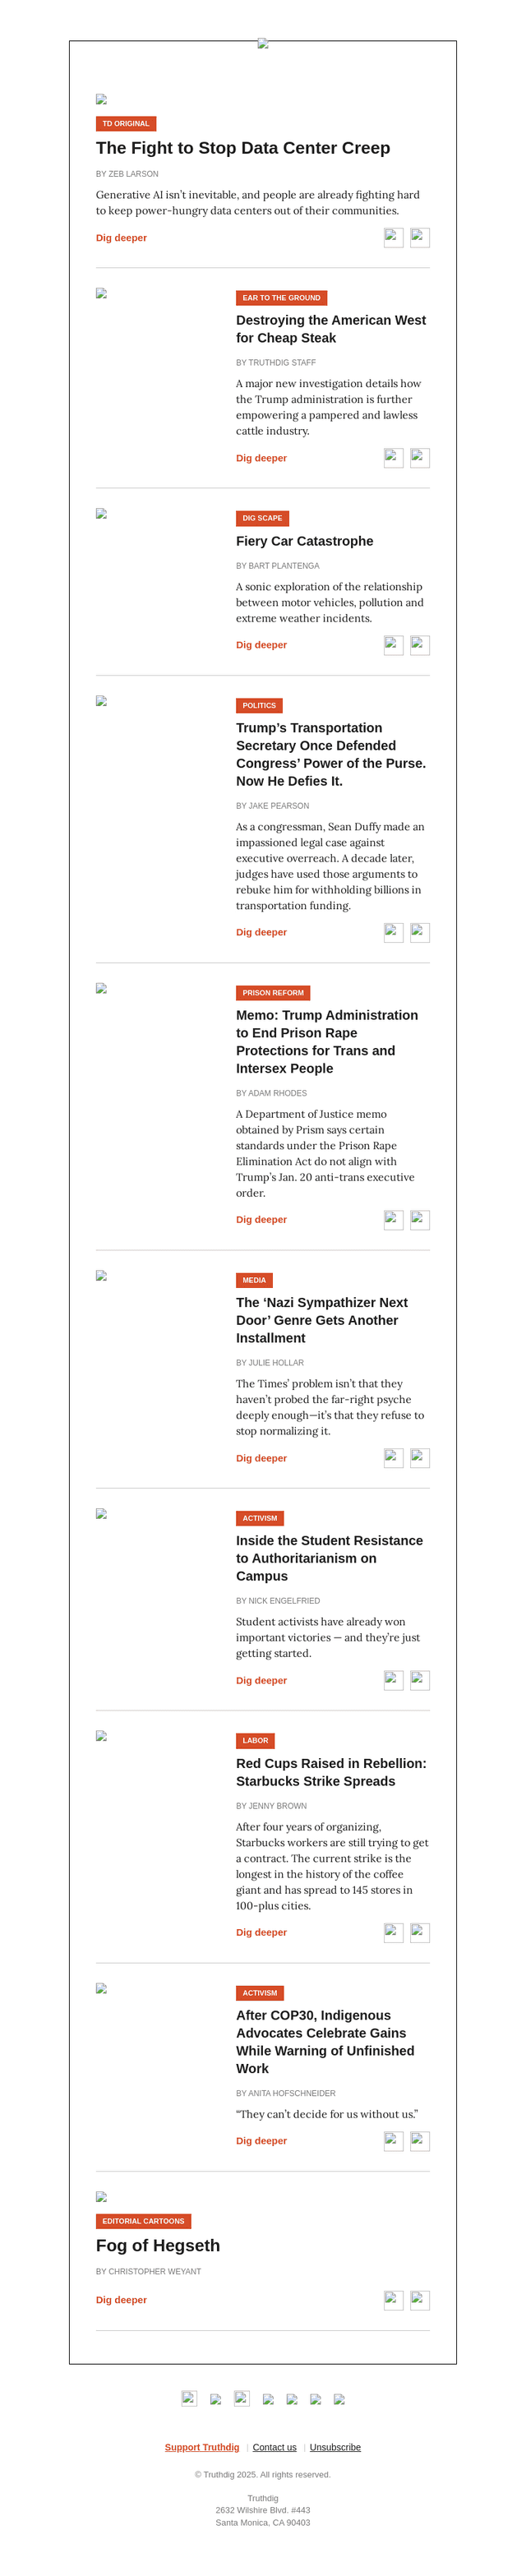Image resolution: width=526 pixels, height=2576 pixels.
Task: Click the first social icon in the footer
Action: click(x=189, y=2398)
